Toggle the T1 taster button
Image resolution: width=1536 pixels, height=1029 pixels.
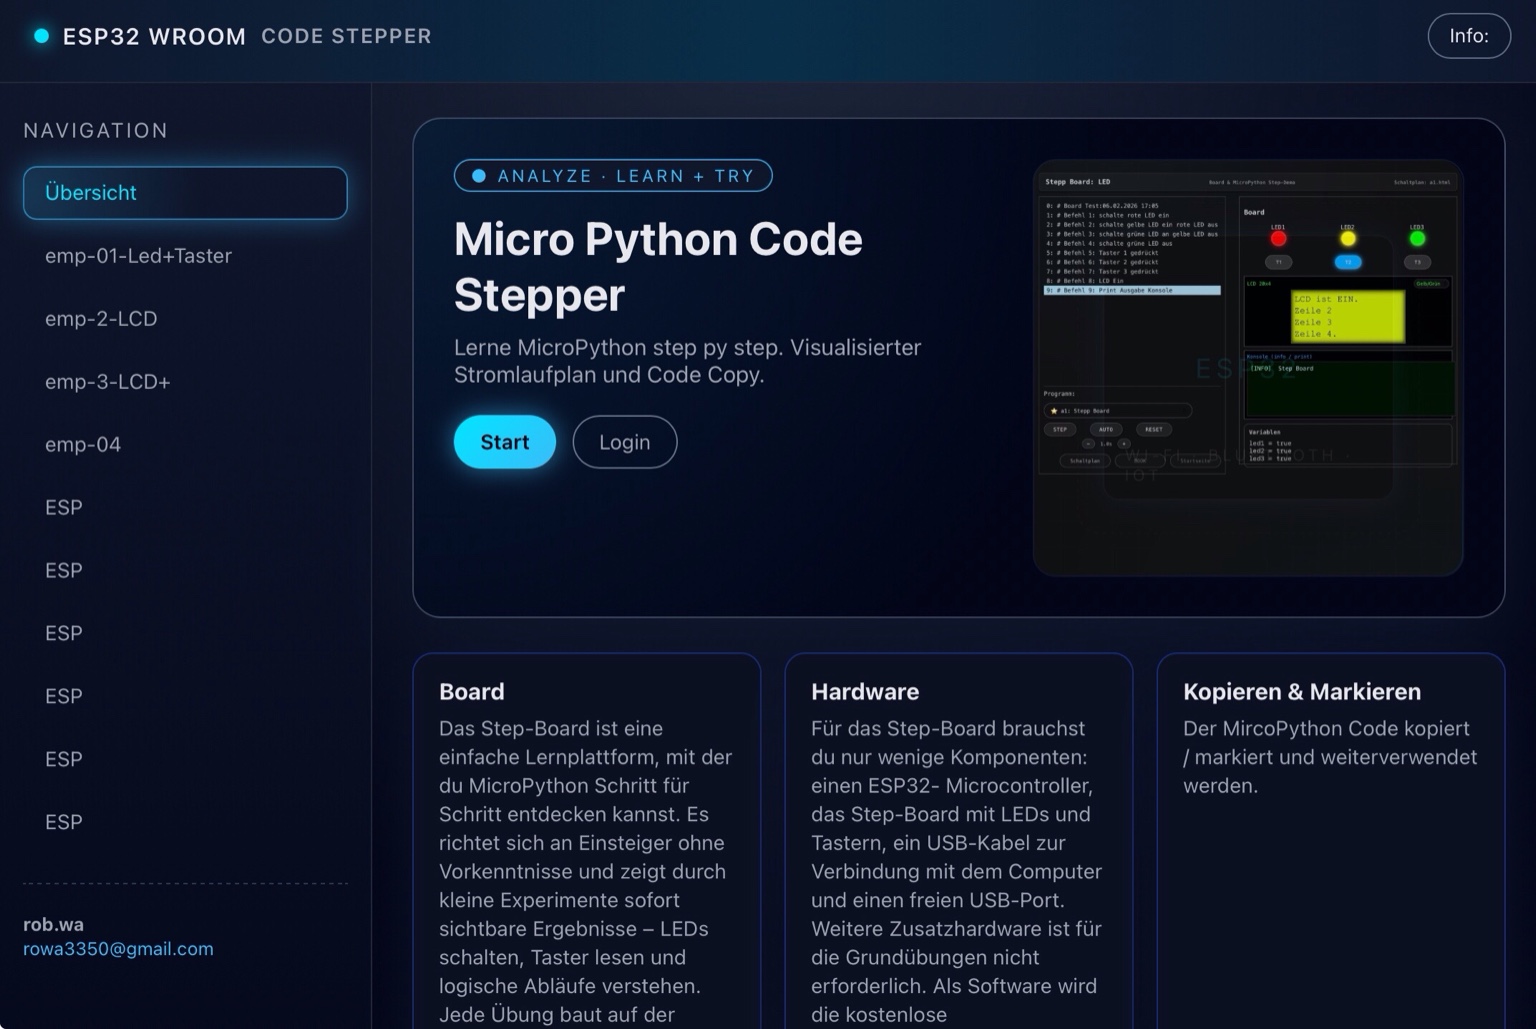coord(1278,262)
